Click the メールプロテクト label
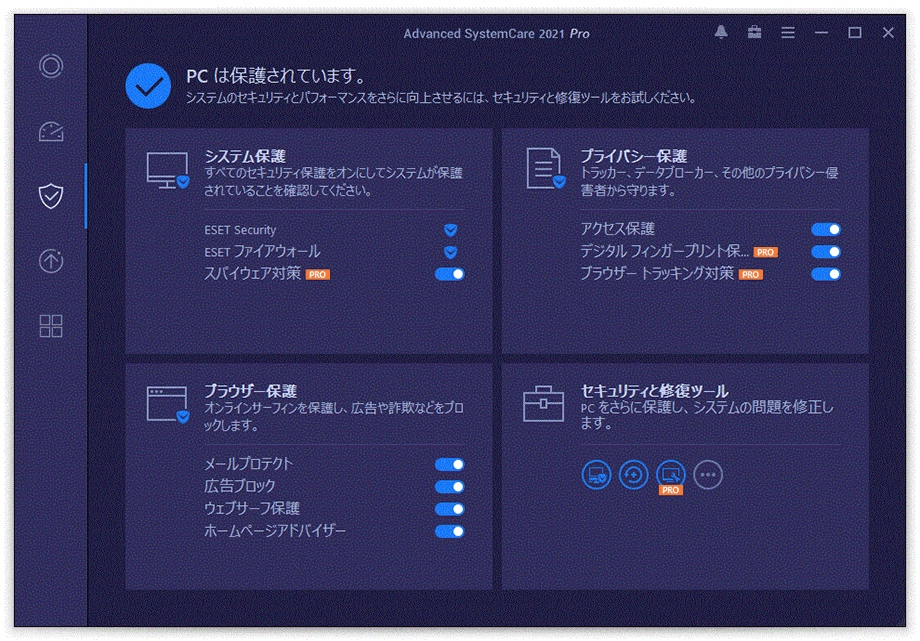The width and height of the screenshot is (920, 641). (248, 464)
